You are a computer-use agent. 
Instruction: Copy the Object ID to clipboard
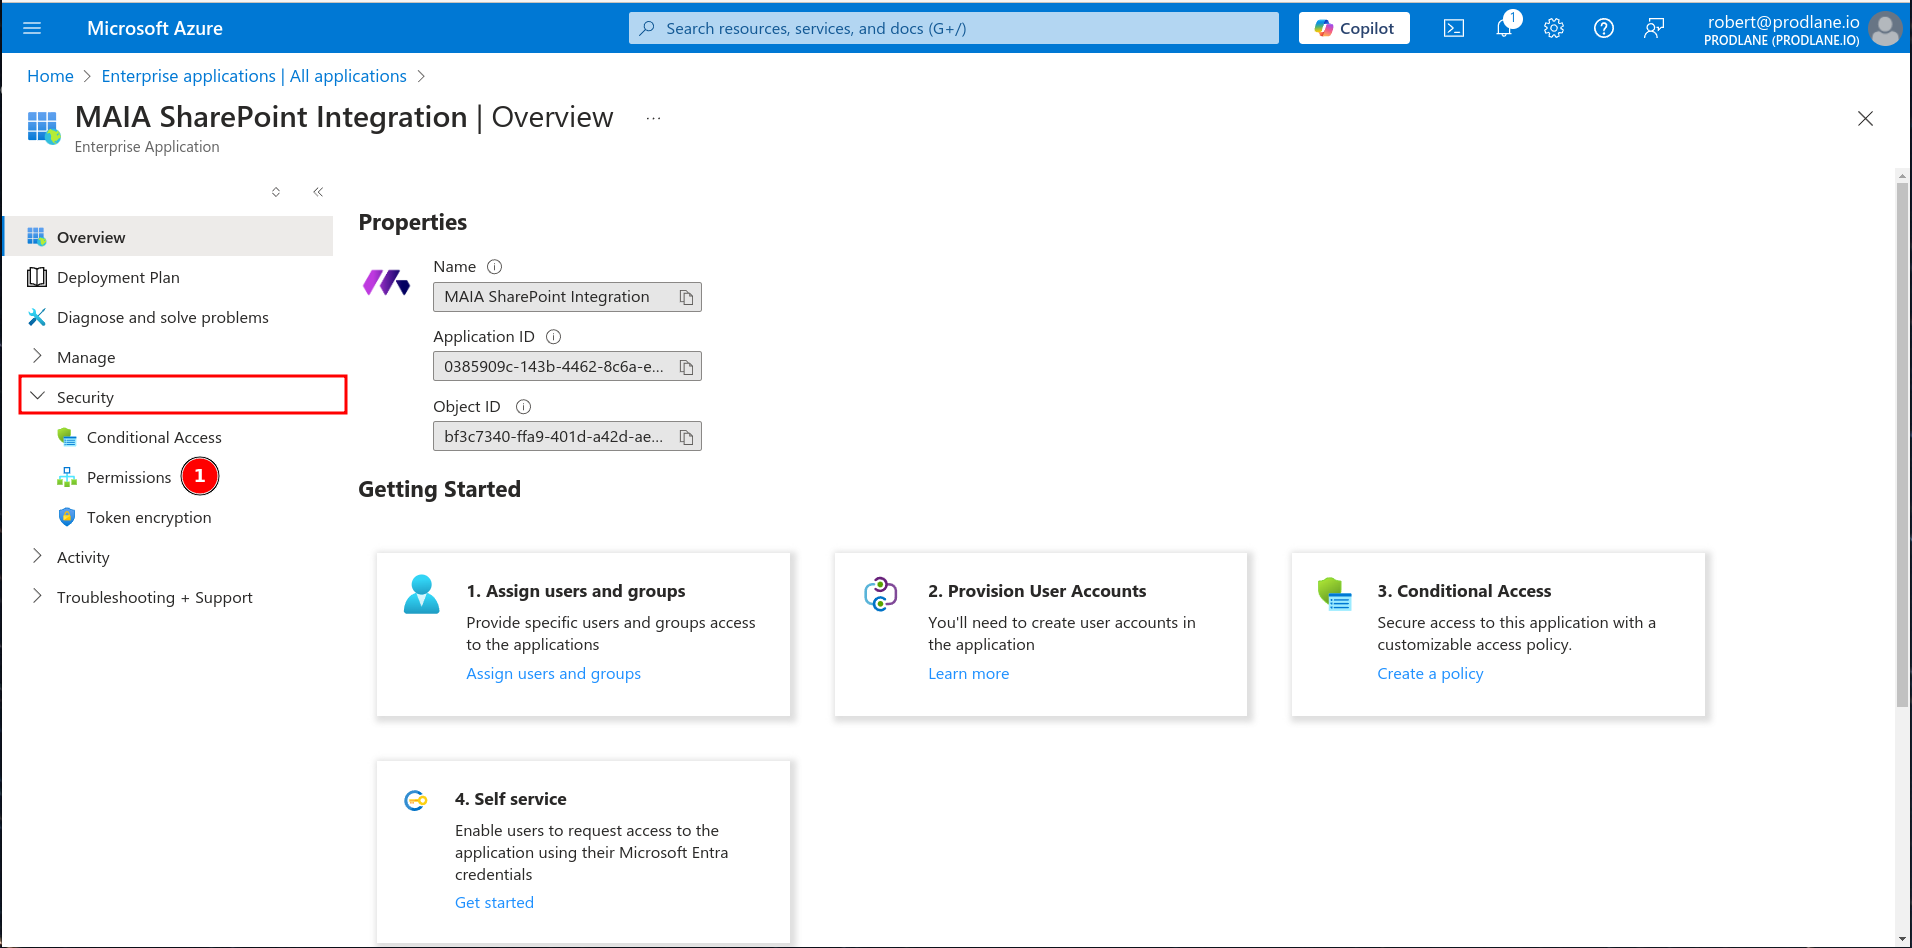(686, 437)
